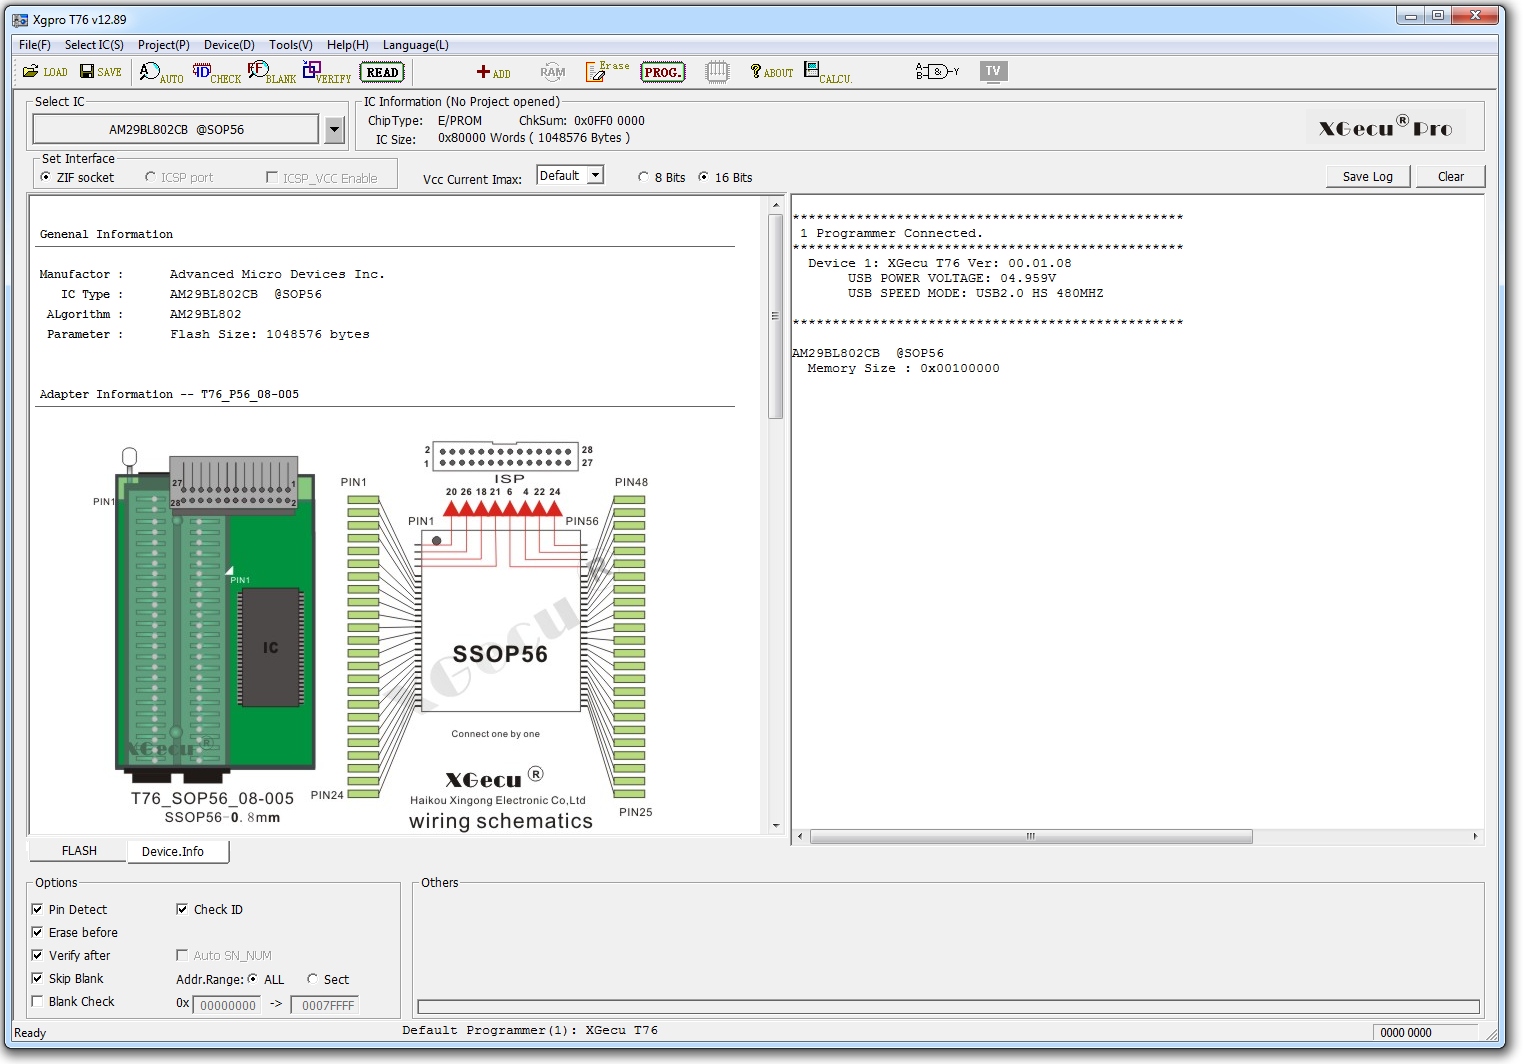Select the 8 Bits radio button

[x=643, y=177]
